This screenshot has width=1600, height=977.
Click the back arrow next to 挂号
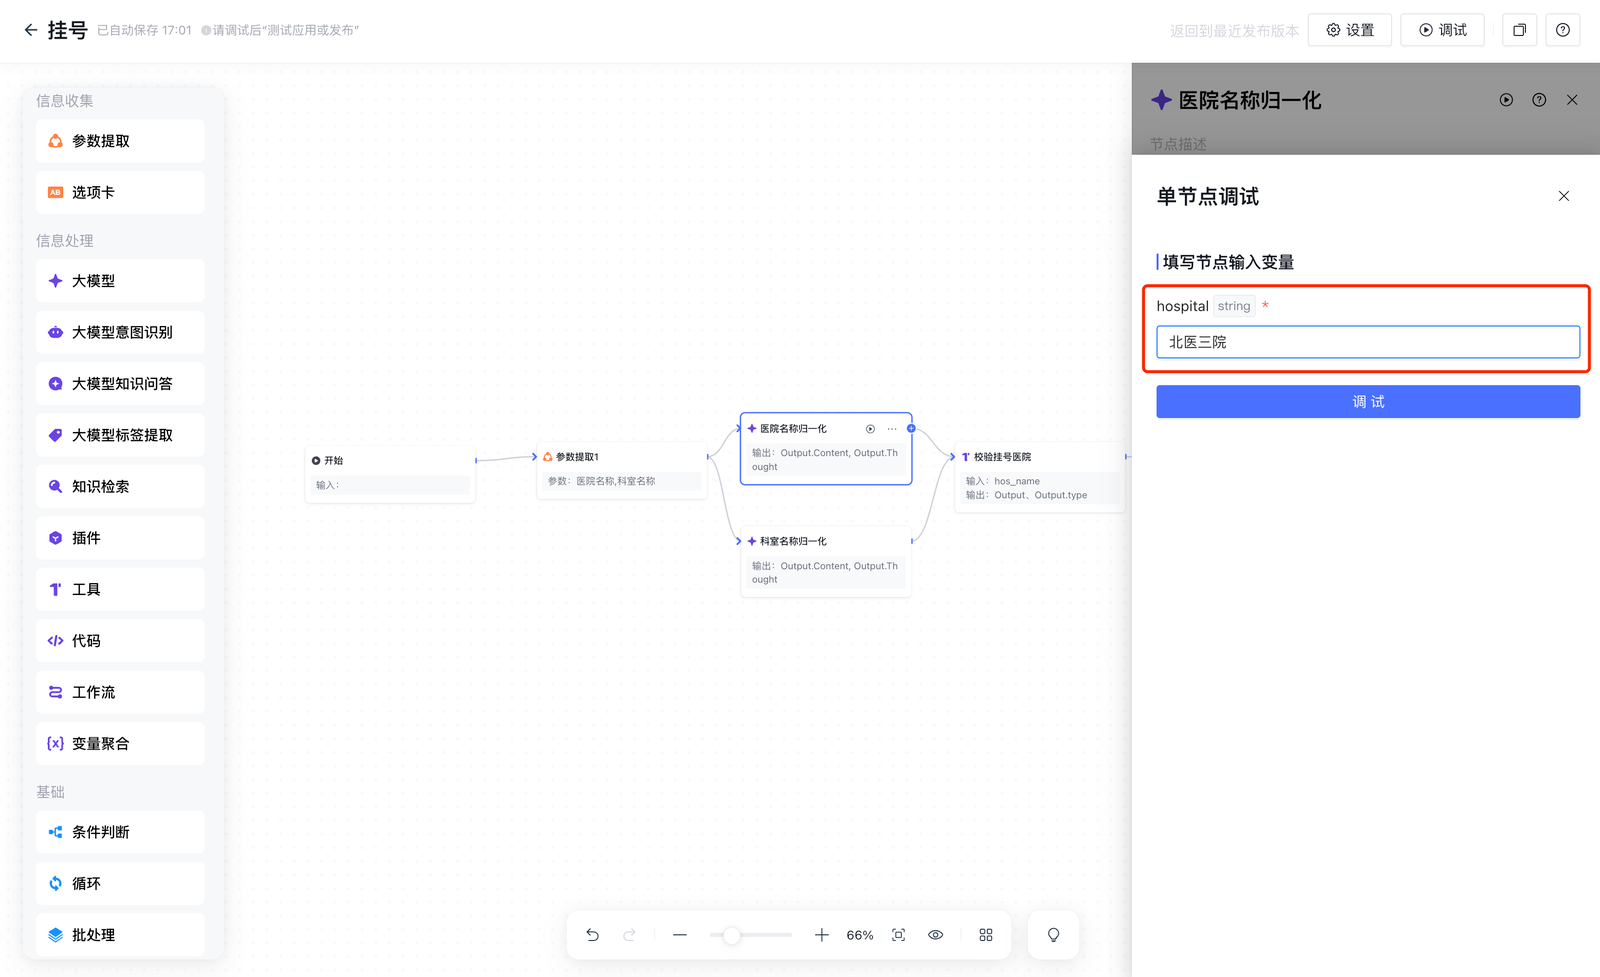click(31, 30)
